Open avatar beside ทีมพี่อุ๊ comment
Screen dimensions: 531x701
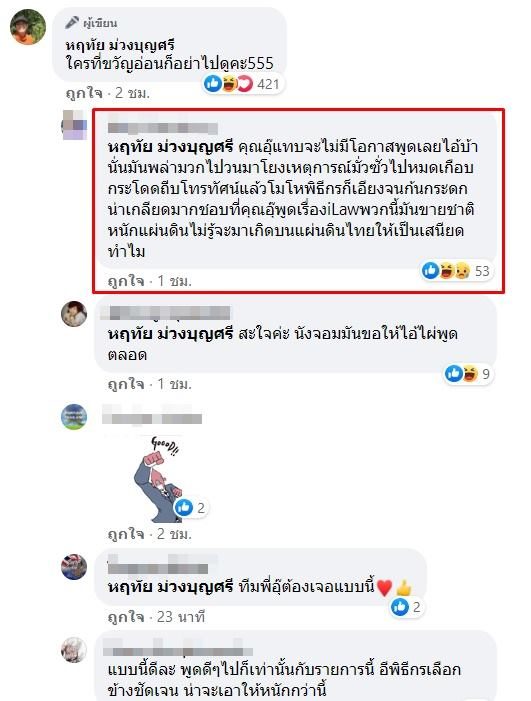[x=74, y=567]
